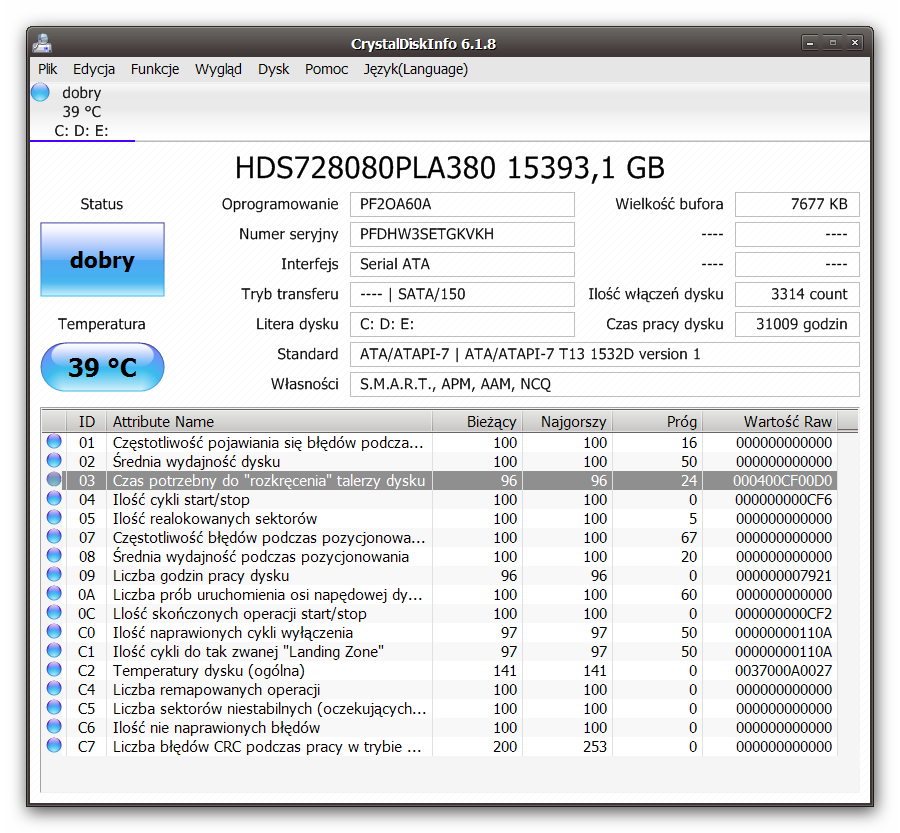900x833 pixels.
Task: Select row Ilość realokowanych sektorów
Action: pyautogui.click(x=440, y=518)
